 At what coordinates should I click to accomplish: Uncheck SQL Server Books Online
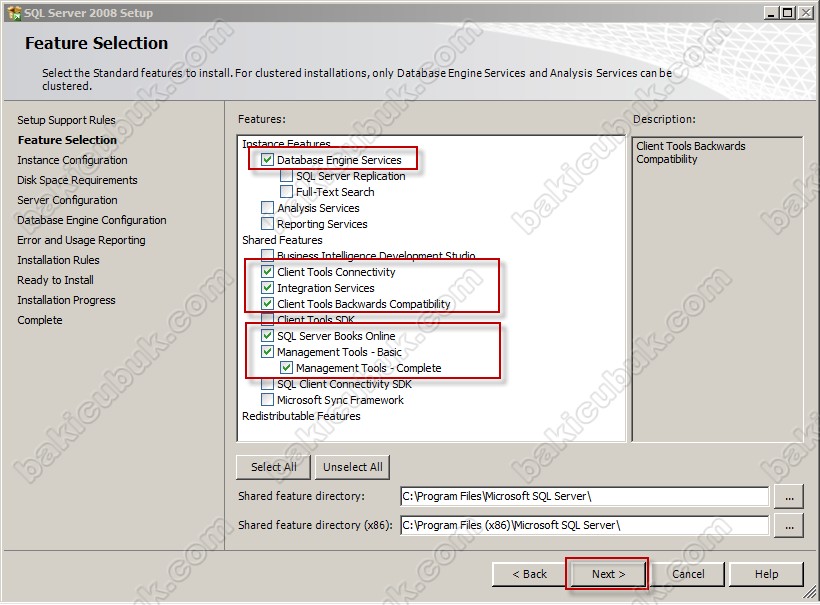[x=267, y=335]
